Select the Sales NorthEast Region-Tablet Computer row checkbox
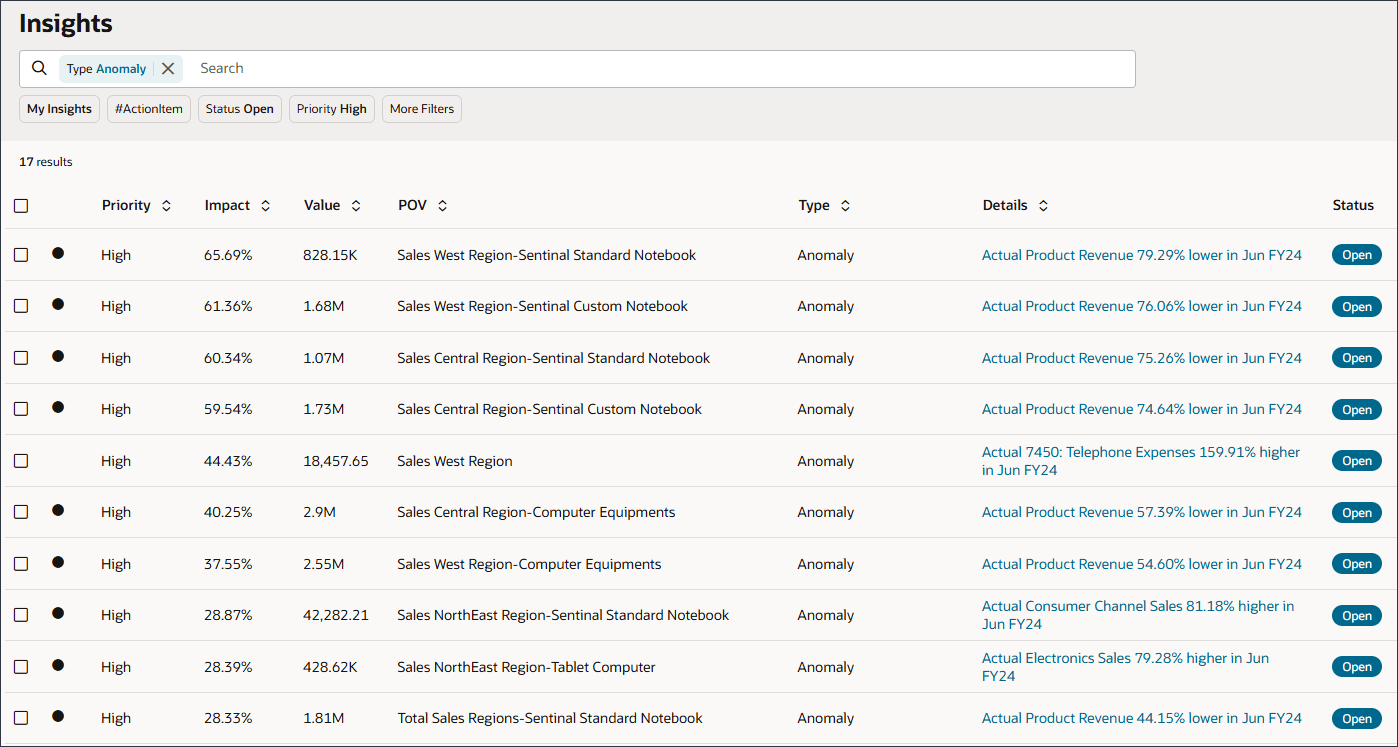Image resolution: width=1398 pixels, height=747 pixels. click(21, 666)
